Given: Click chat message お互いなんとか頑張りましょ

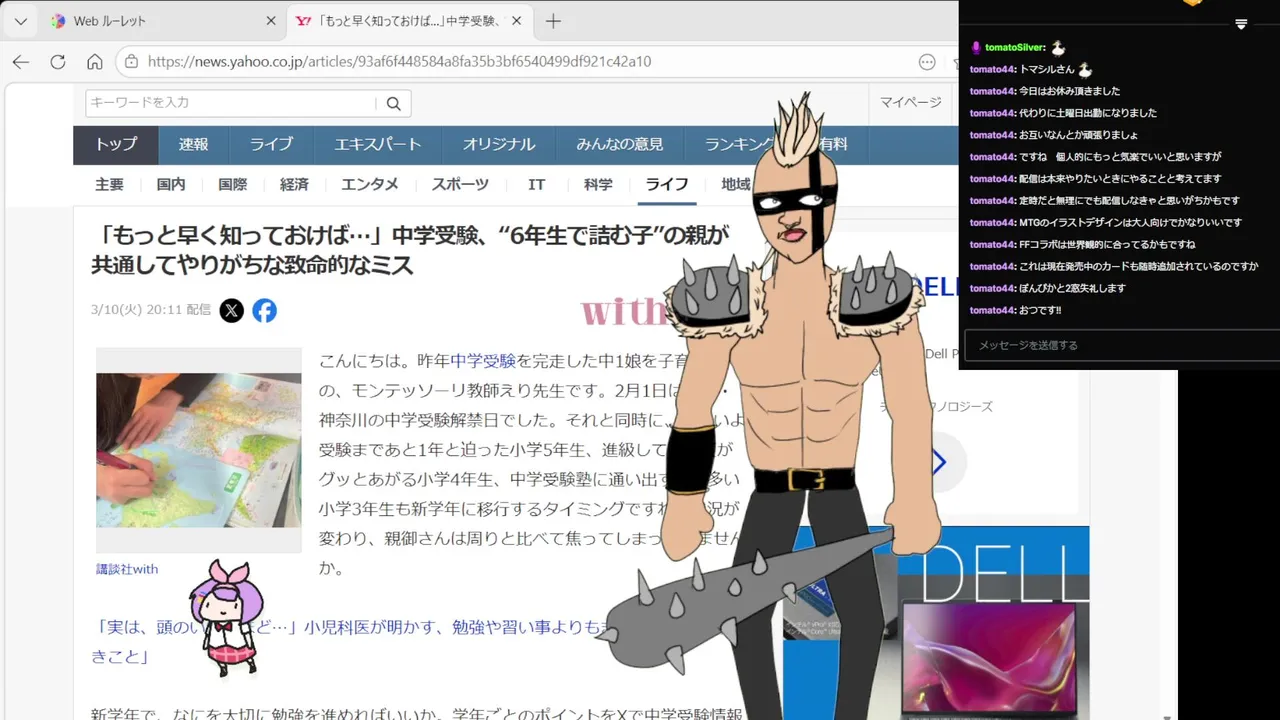Looking at the screenshot, I should pos(1078,135).
